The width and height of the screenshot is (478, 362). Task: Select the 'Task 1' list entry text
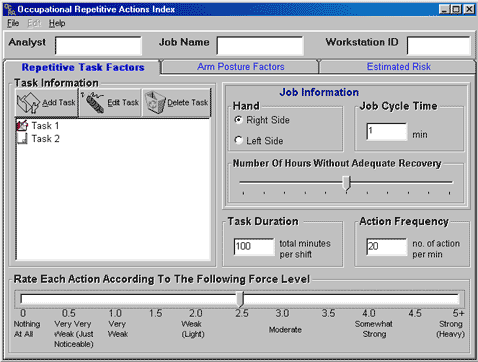coord(46,126)
